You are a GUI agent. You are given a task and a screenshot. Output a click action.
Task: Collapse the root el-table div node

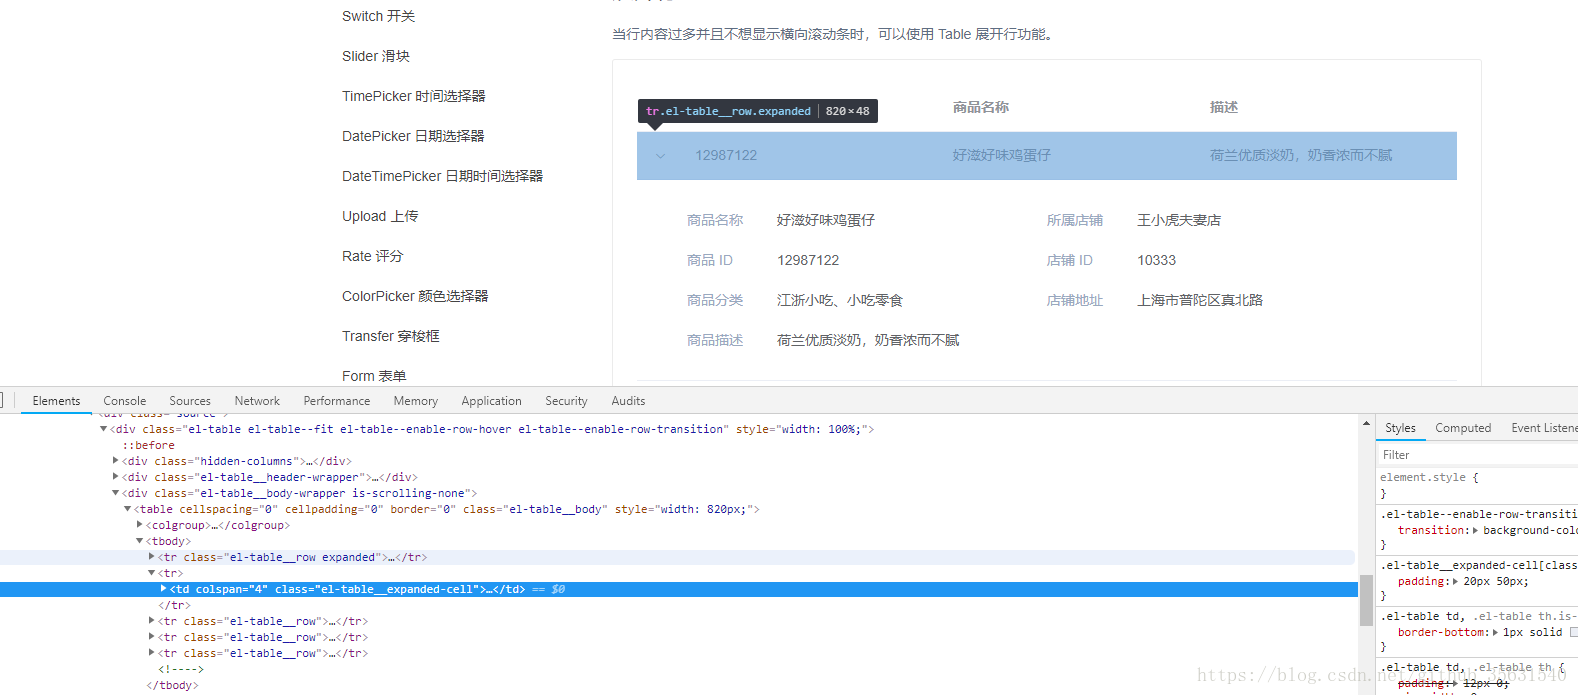click(x=104, y=429)
